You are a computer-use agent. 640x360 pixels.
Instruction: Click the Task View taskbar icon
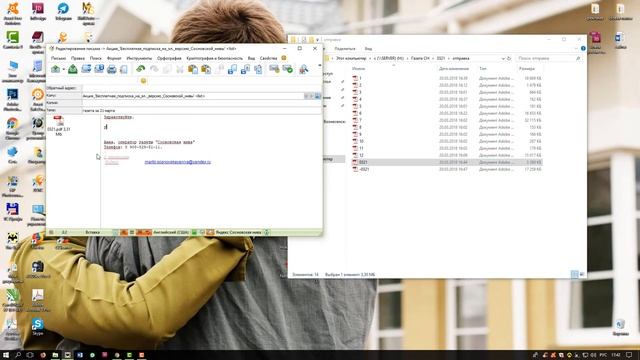tap(30, 355)
